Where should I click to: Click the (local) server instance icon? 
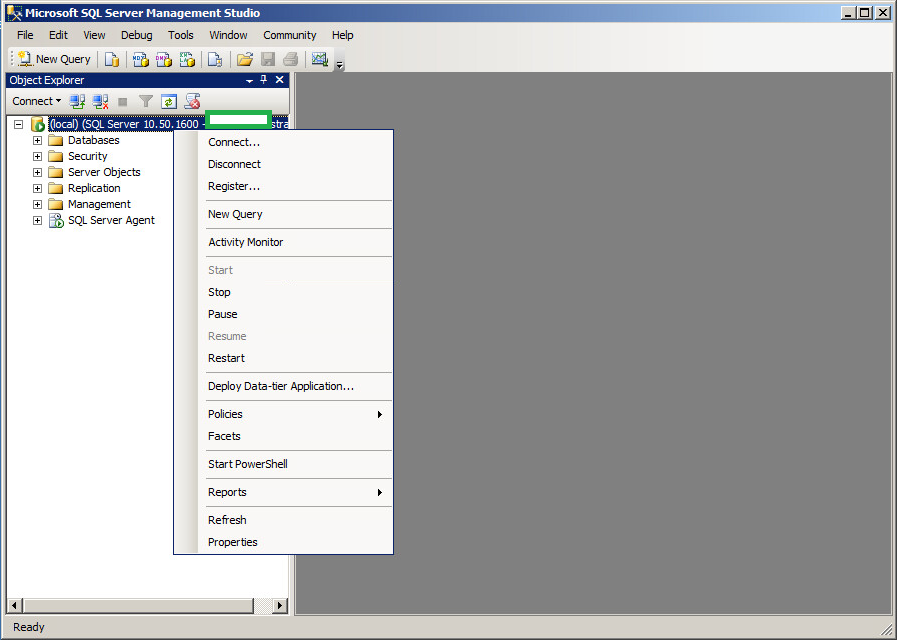click(38, 124)
